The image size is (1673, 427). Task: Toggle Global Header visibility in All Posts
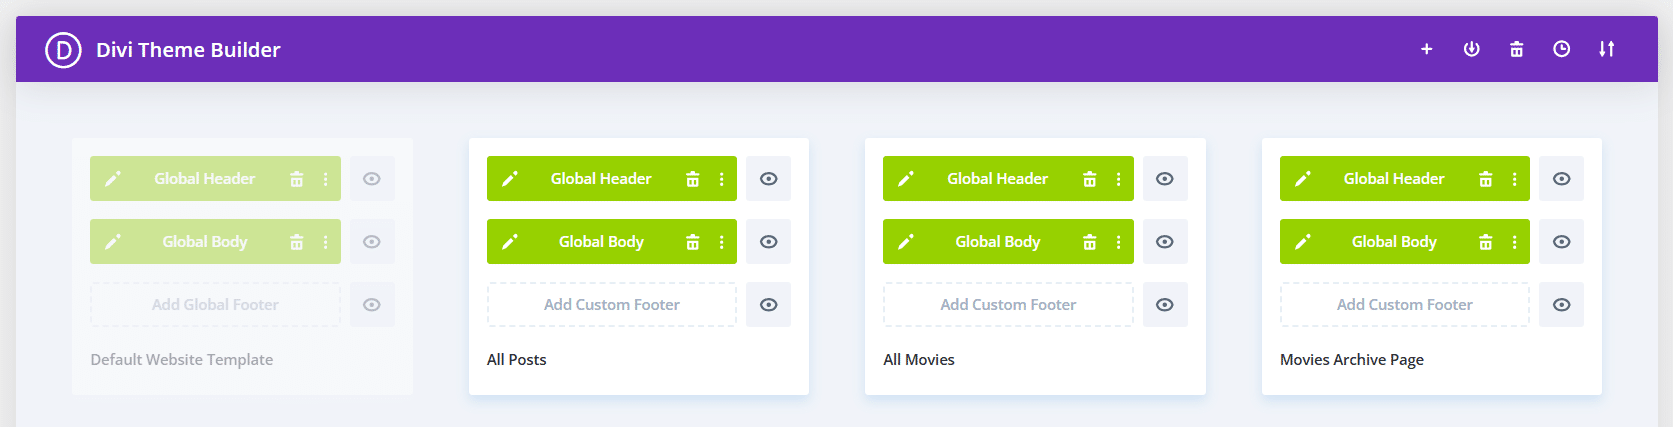point(769,179)
